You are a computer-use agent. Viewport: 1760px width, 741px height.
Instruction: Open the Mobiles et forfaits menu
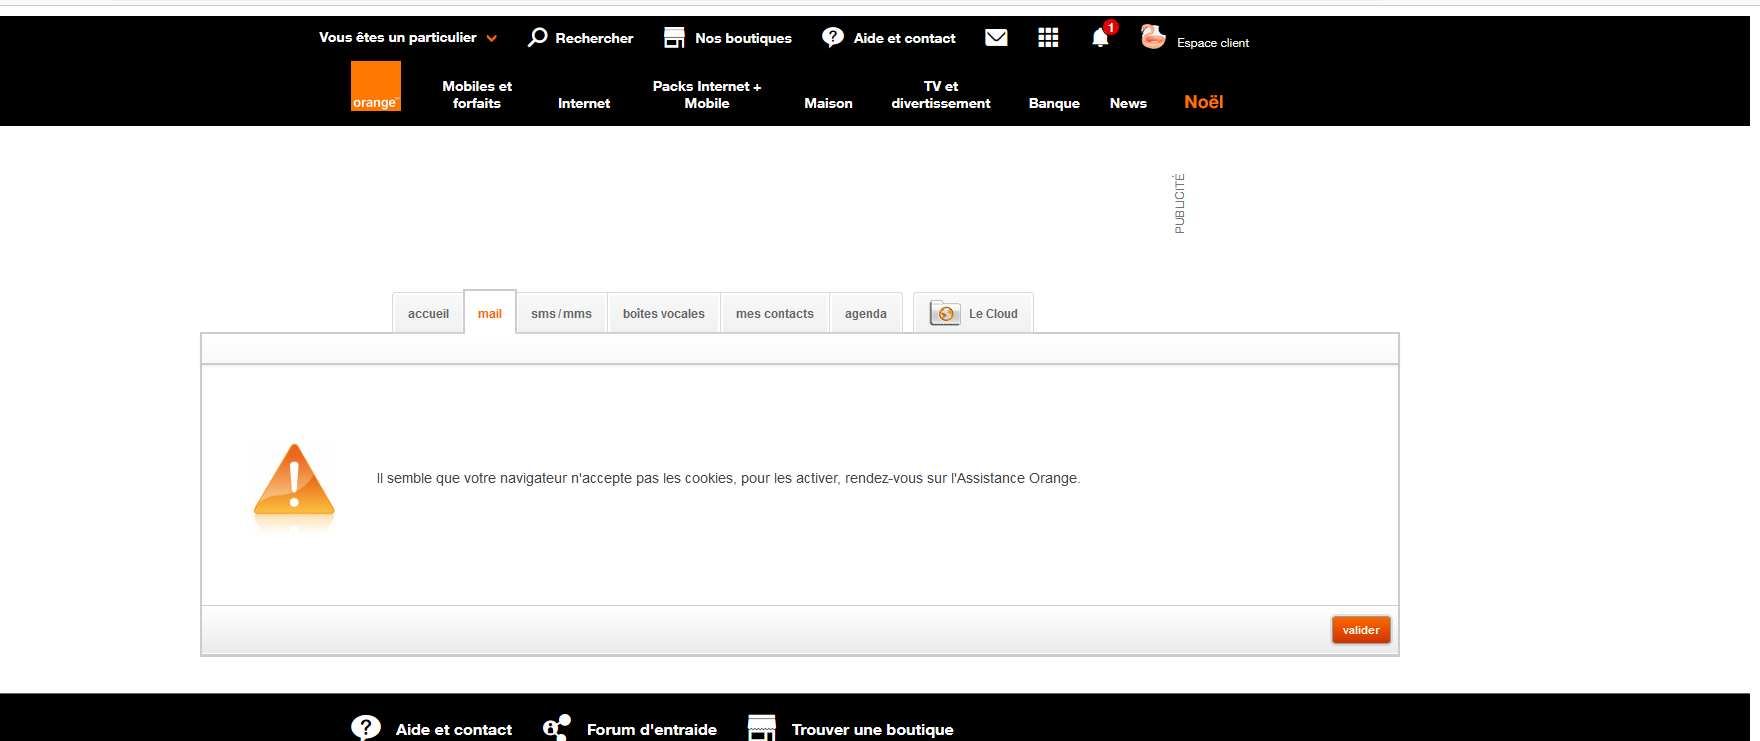click(477, 94)
